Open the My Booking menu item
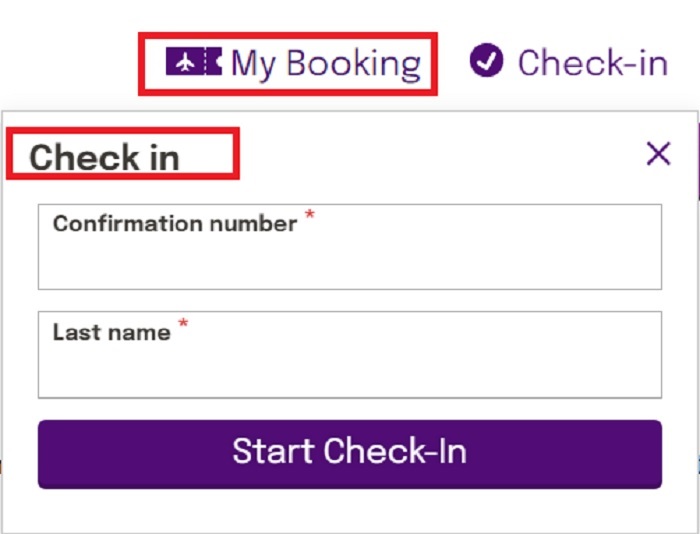The image size is (700, 534). tap(293, 63)
